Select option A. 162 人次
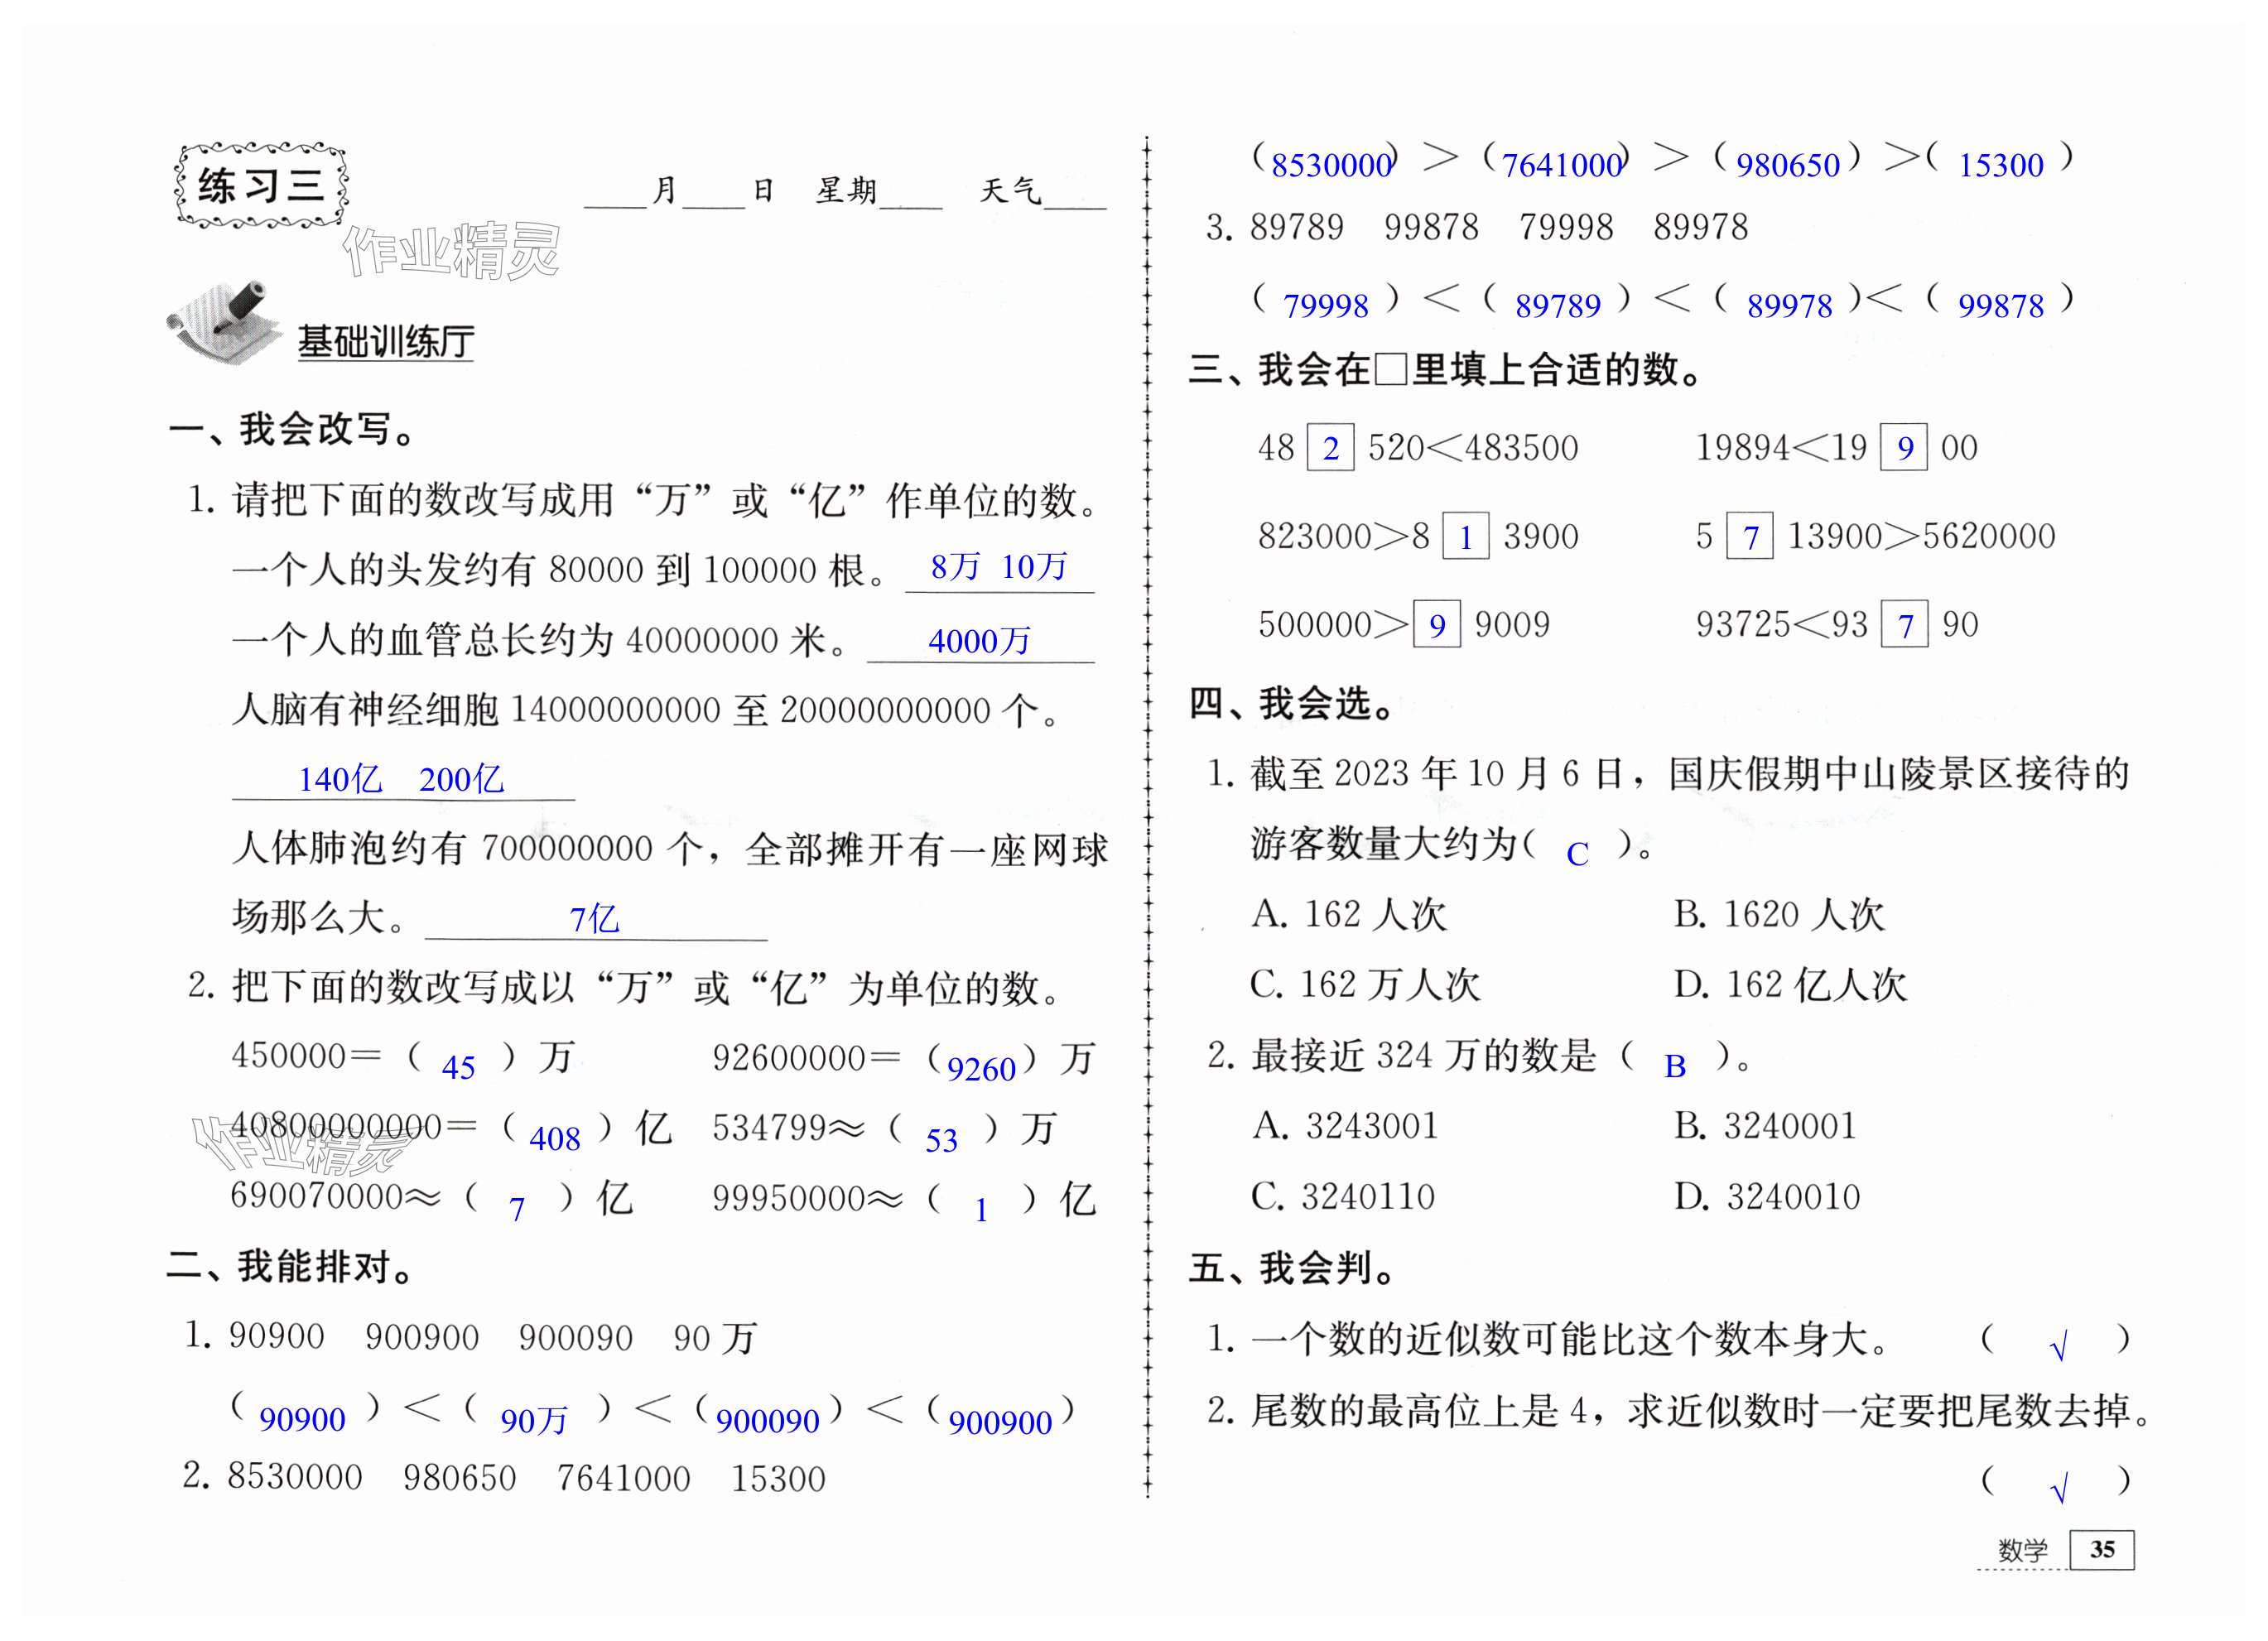 1348,914
